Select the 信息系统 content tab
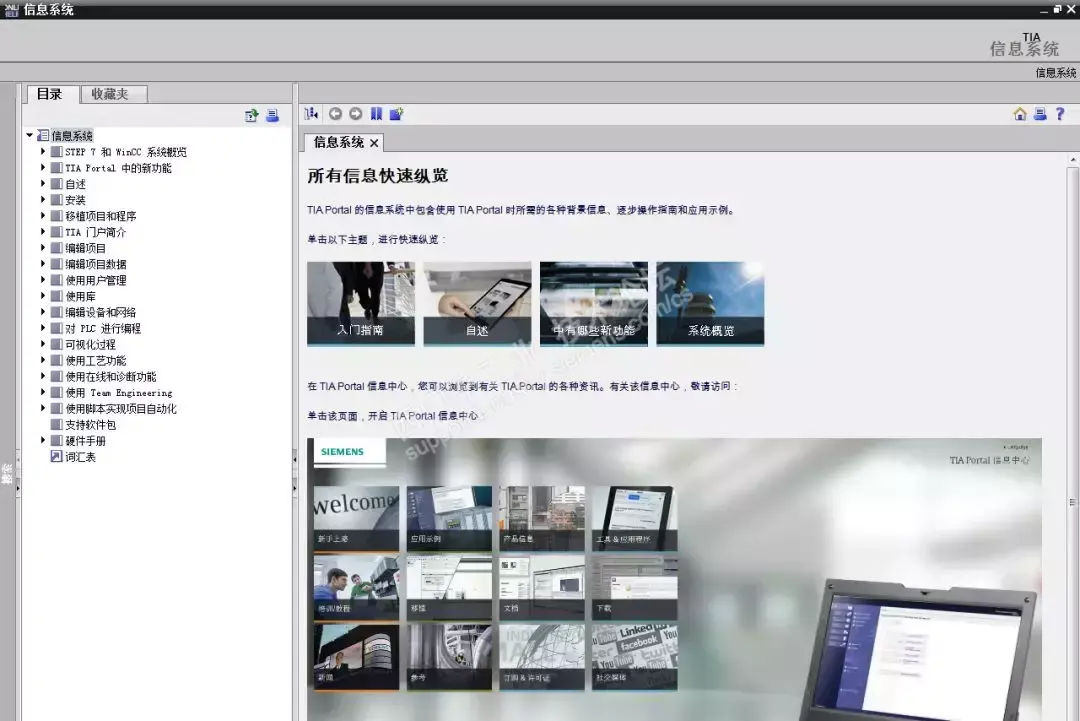The width and height of the screenshot is (1080, 721). (338, 143)
